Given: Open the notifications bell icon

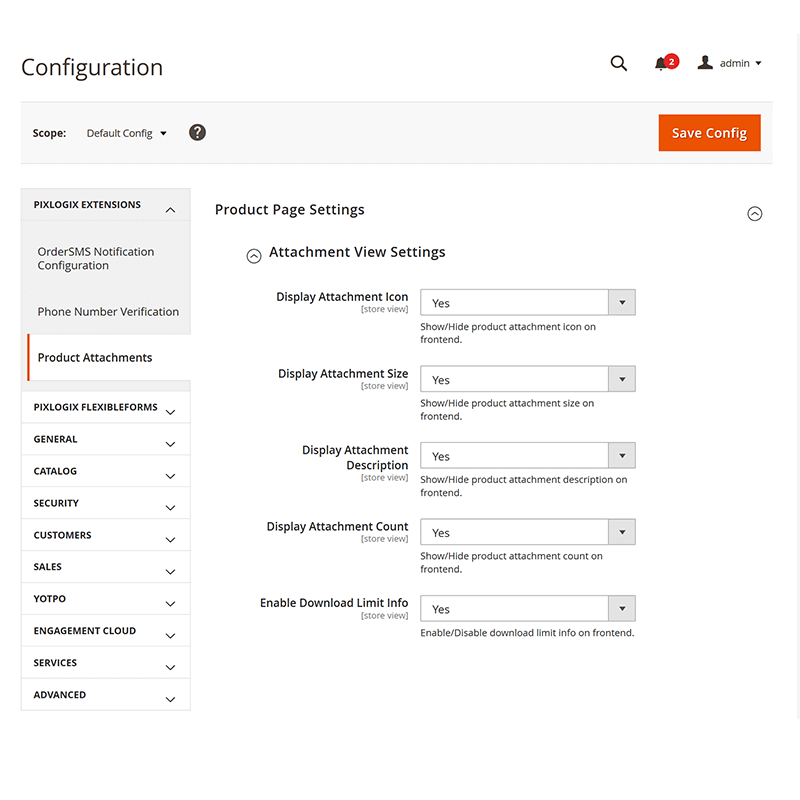Looking at the screenshot, I should 661,64.
